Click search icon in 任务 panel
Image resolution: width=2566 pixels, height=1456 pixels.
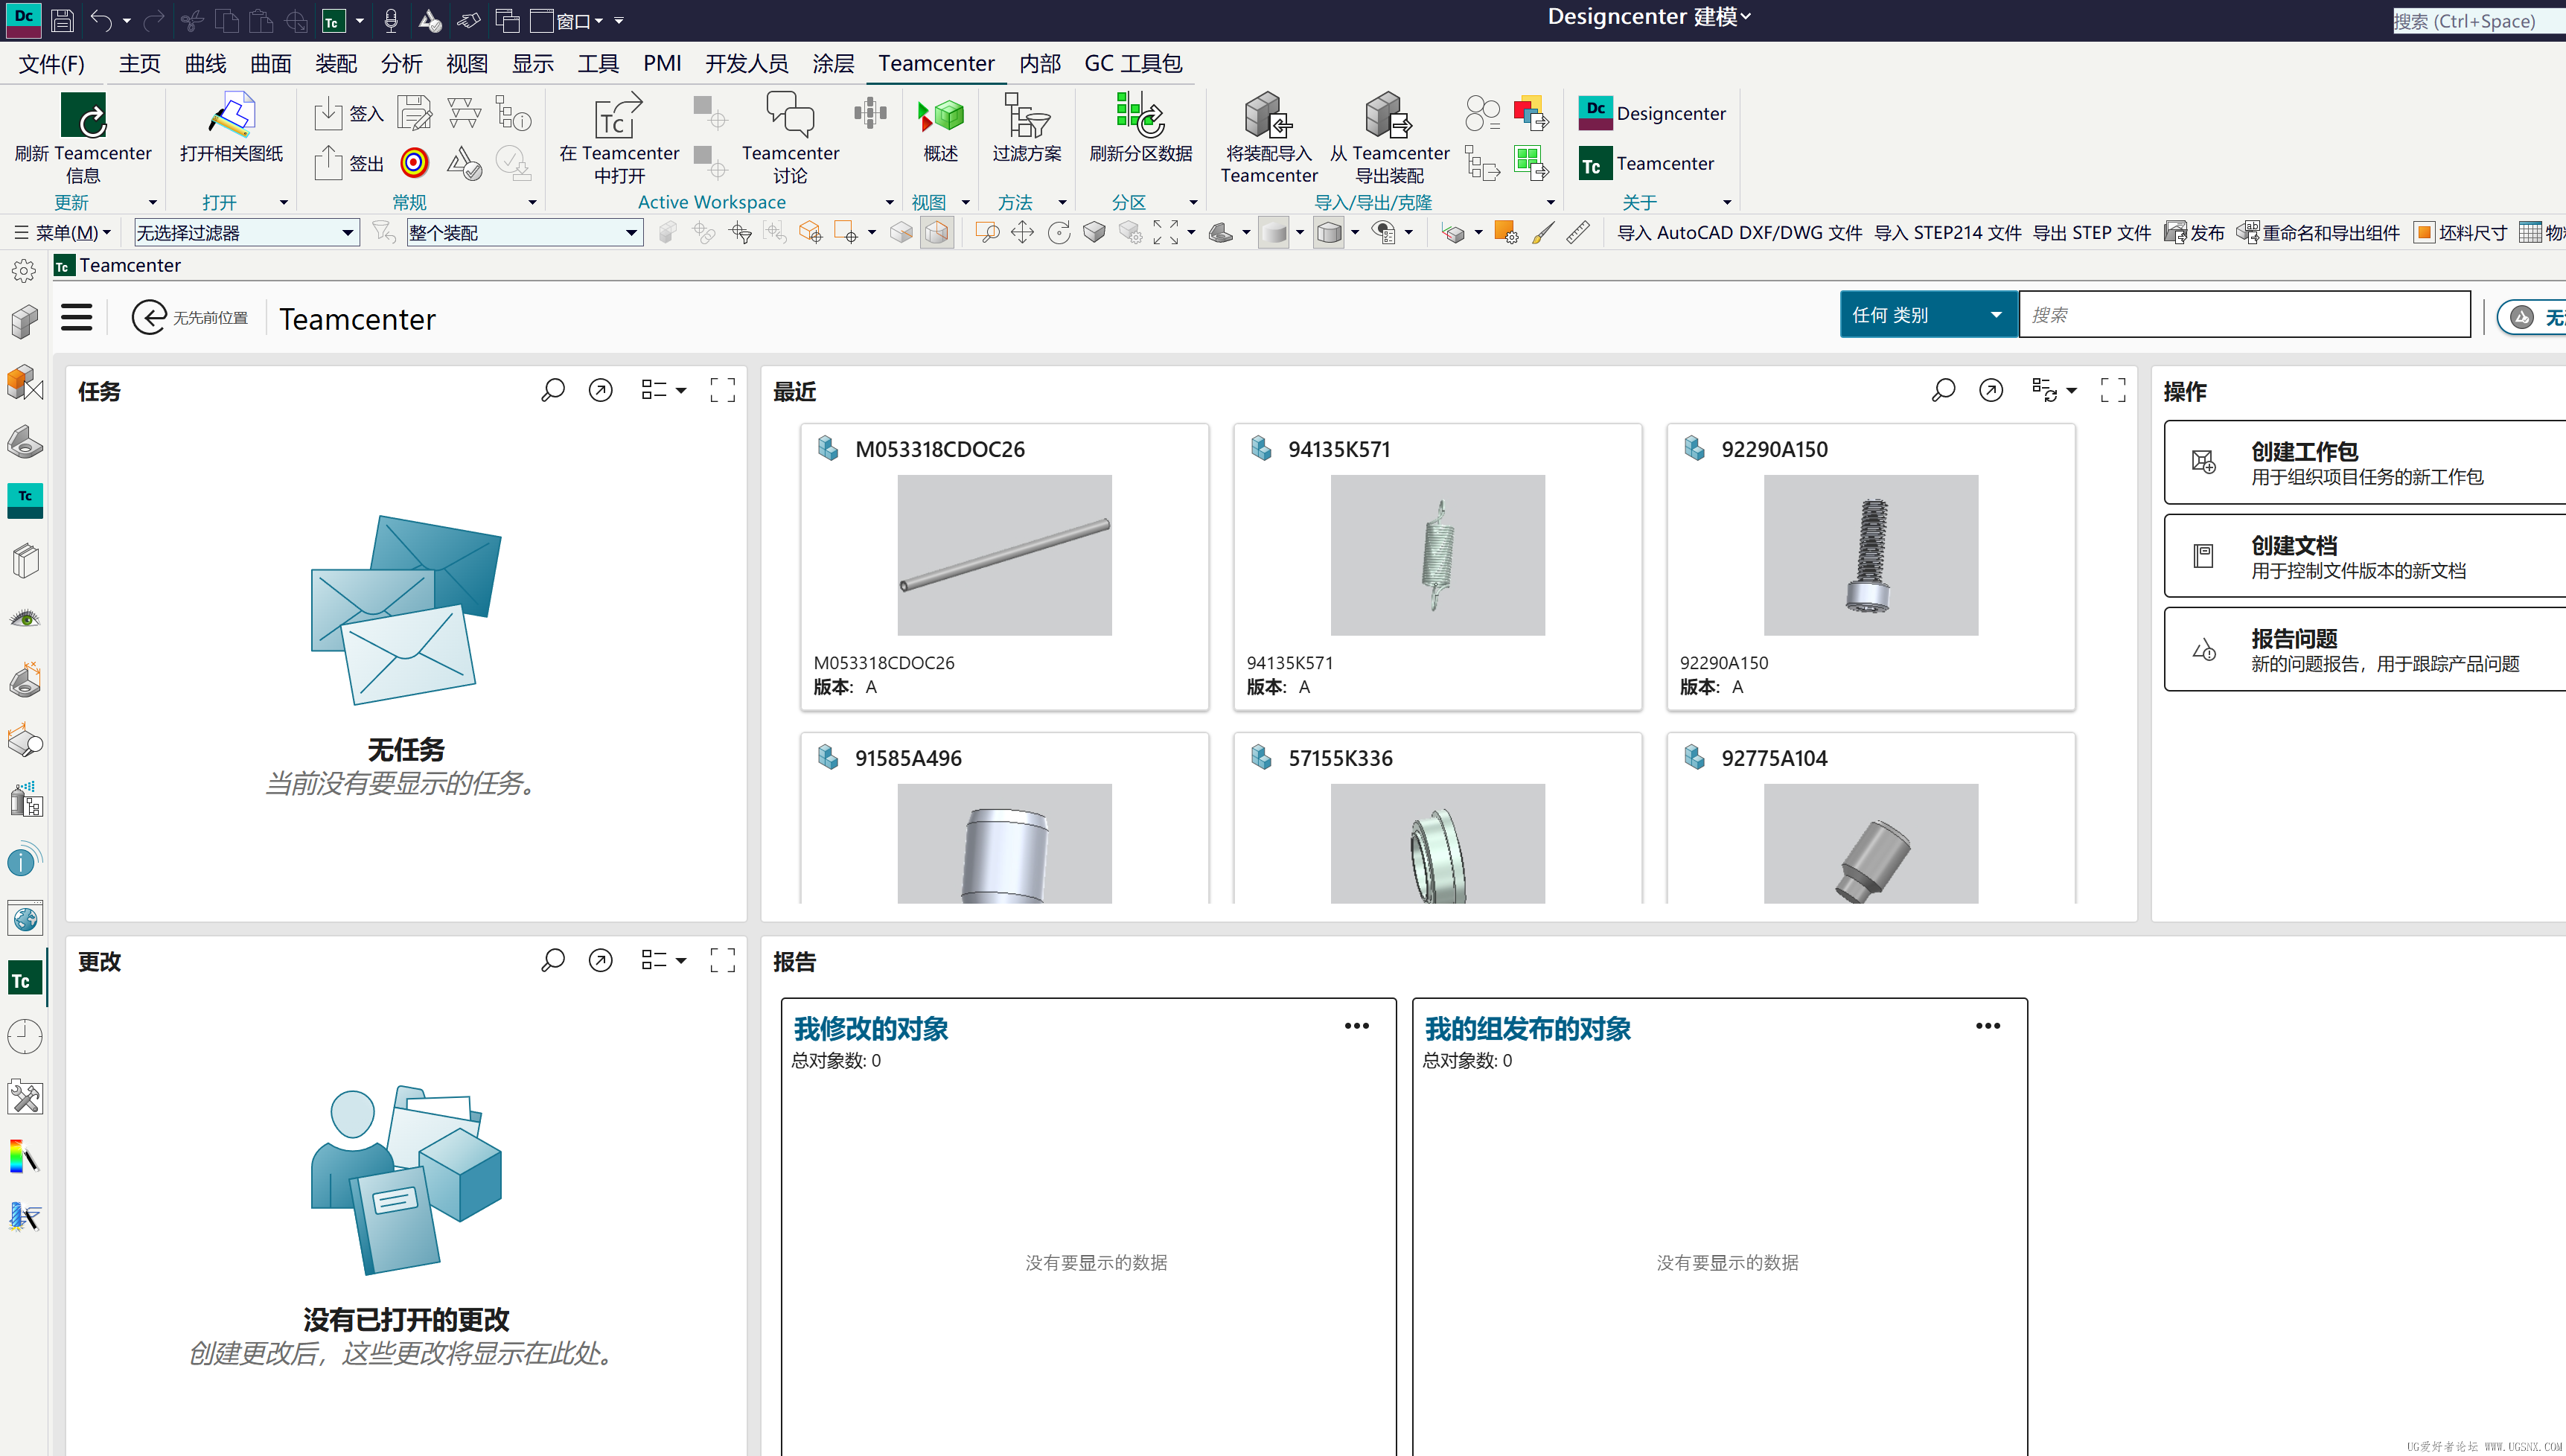pos(552,390)
